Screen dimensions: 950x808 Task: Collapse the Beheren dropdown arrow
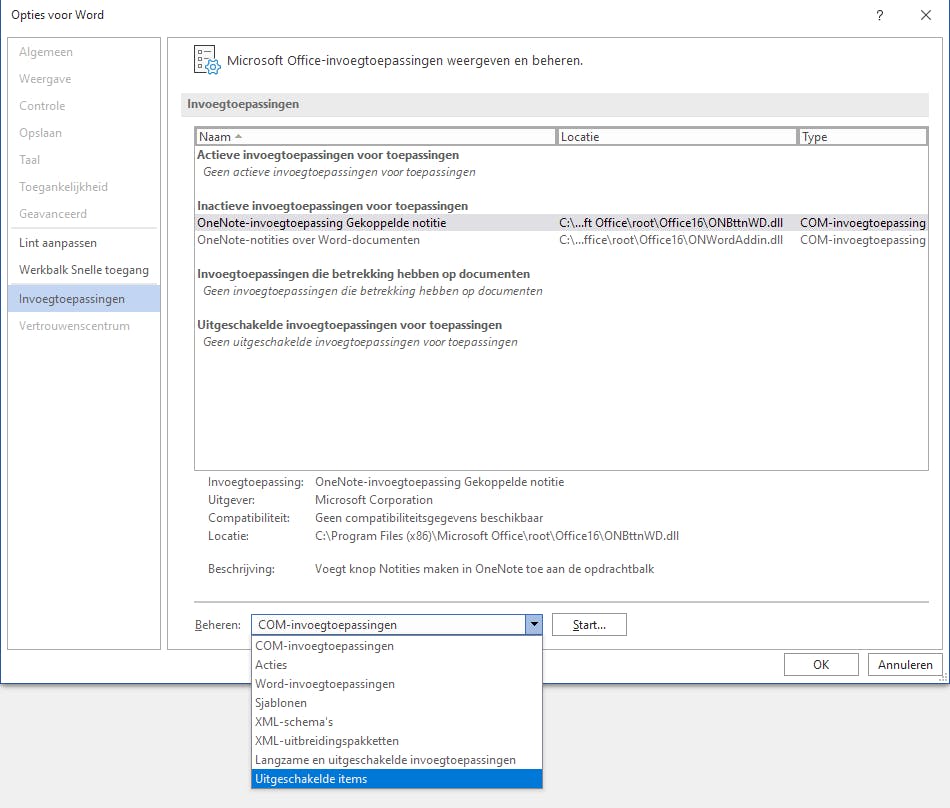[534, 624]
